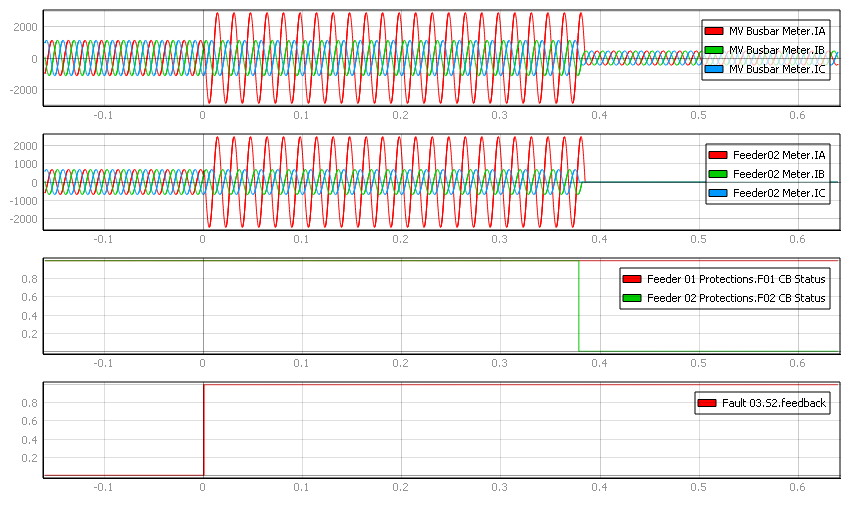Click the blue swatch for Feeder02 Meter.IC

click(x=717, y=193)
